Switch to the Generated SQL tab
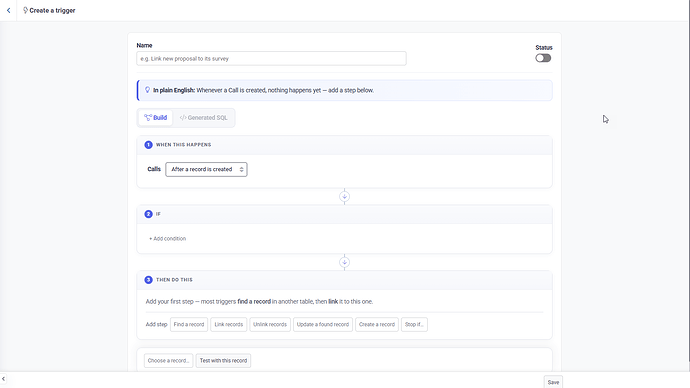 click(204, 118)
